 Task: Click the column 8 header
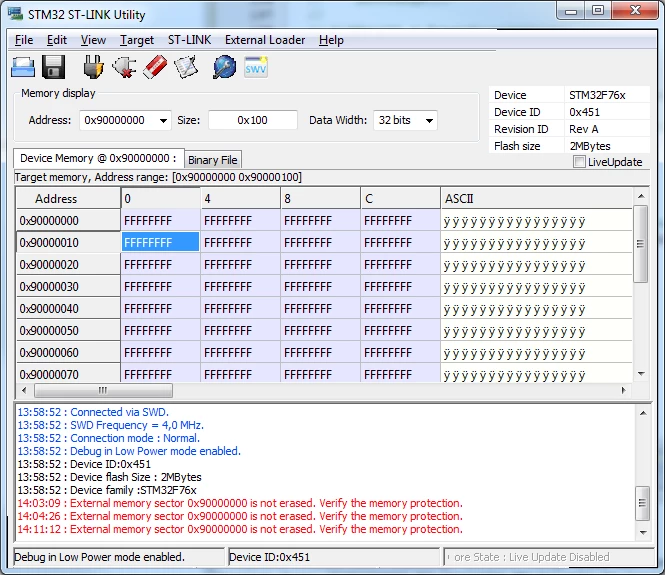(x=321, y=198)
